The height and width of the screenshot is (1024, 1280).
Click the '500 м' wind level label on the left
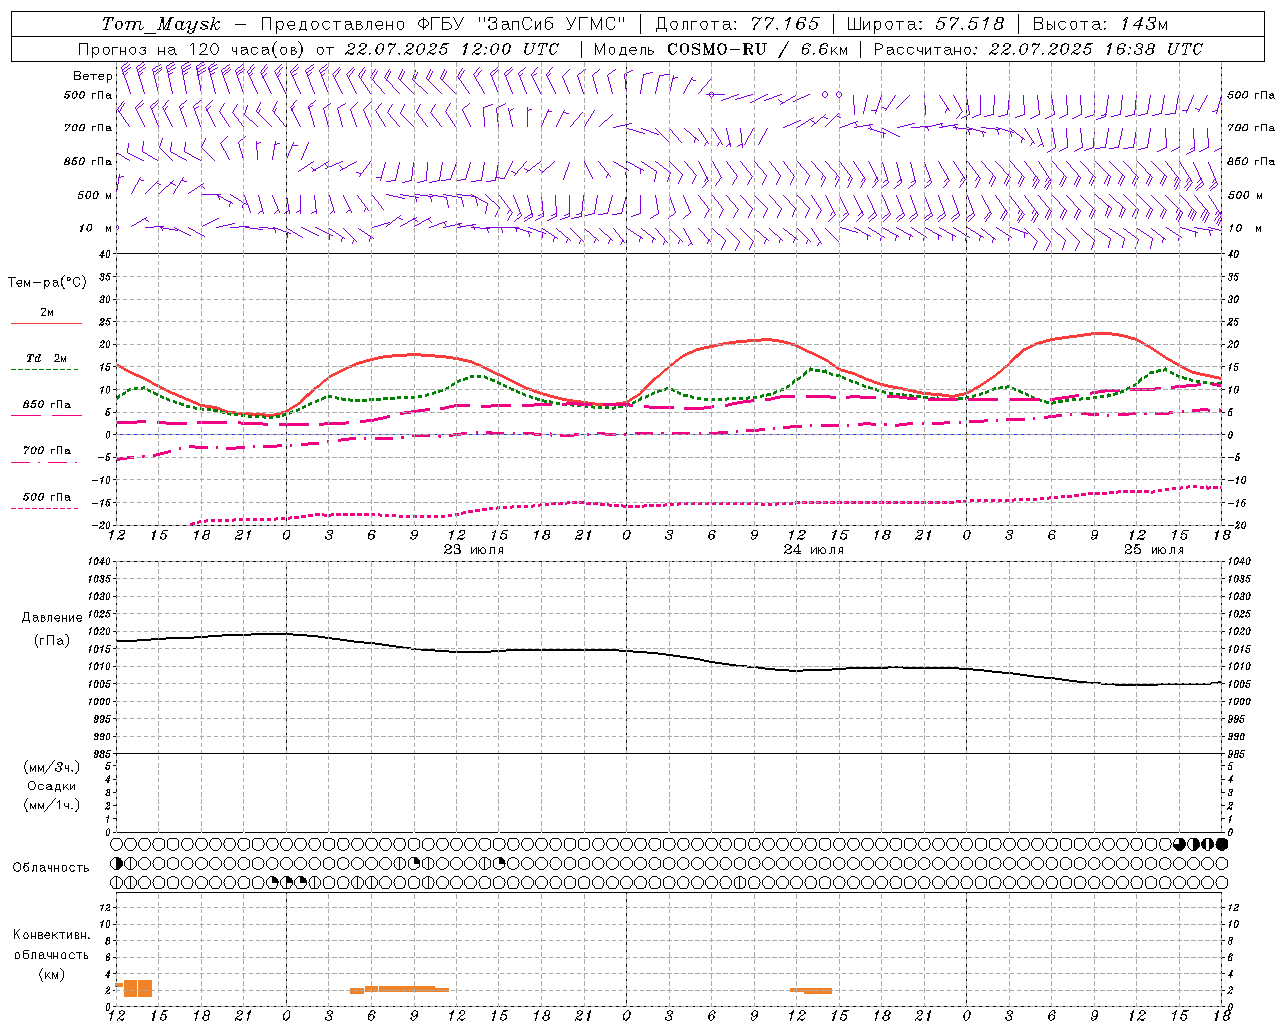[x=95, y=195]
